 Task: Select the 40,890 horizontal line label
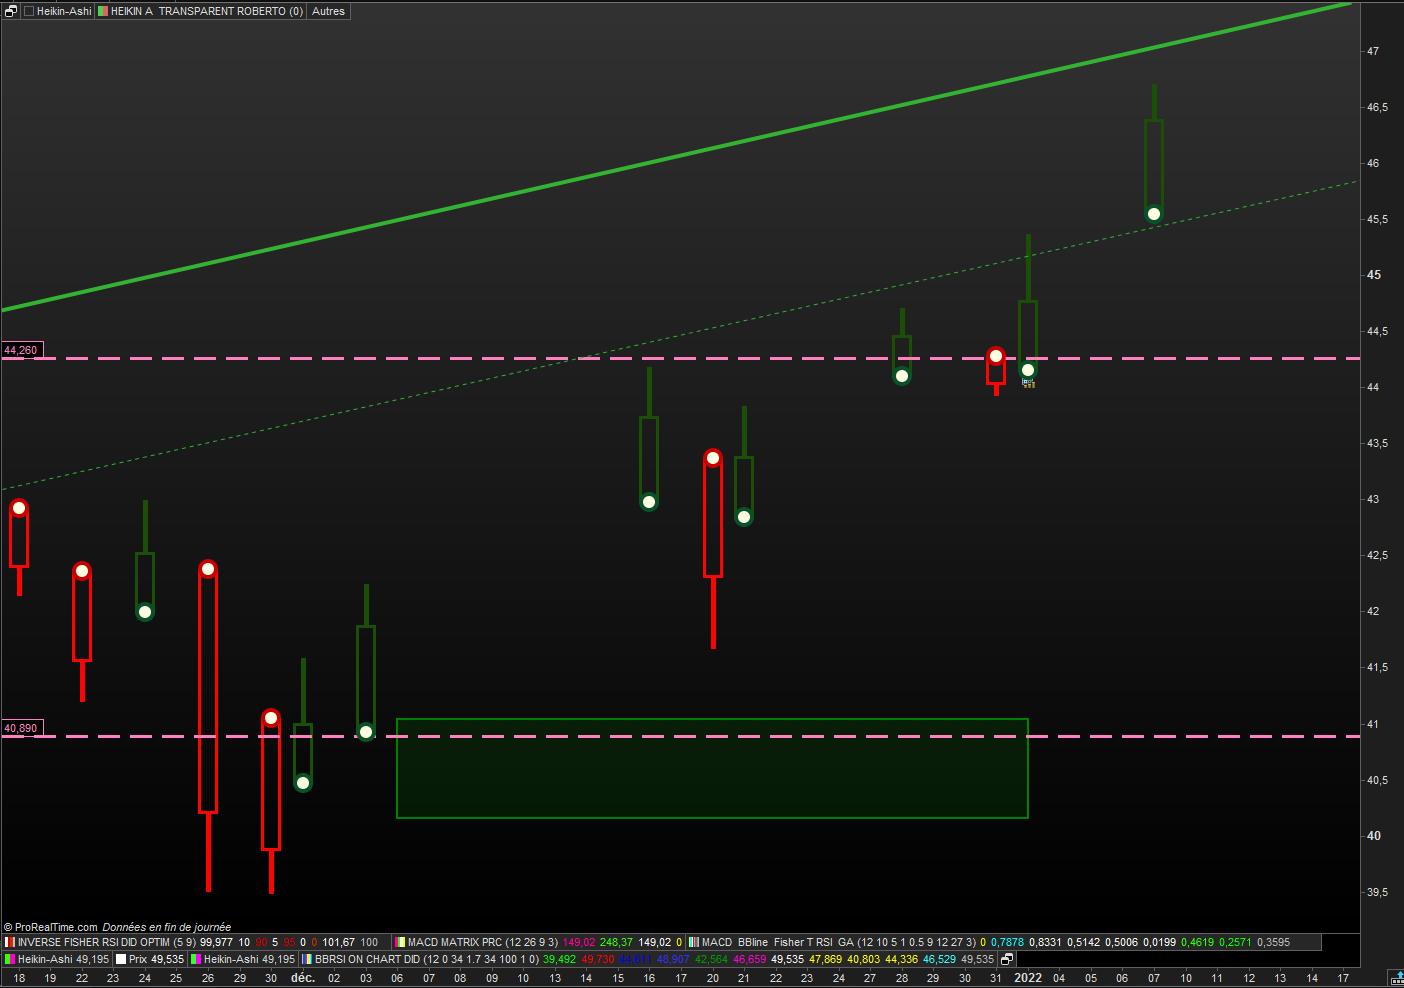tap(21, 728)
